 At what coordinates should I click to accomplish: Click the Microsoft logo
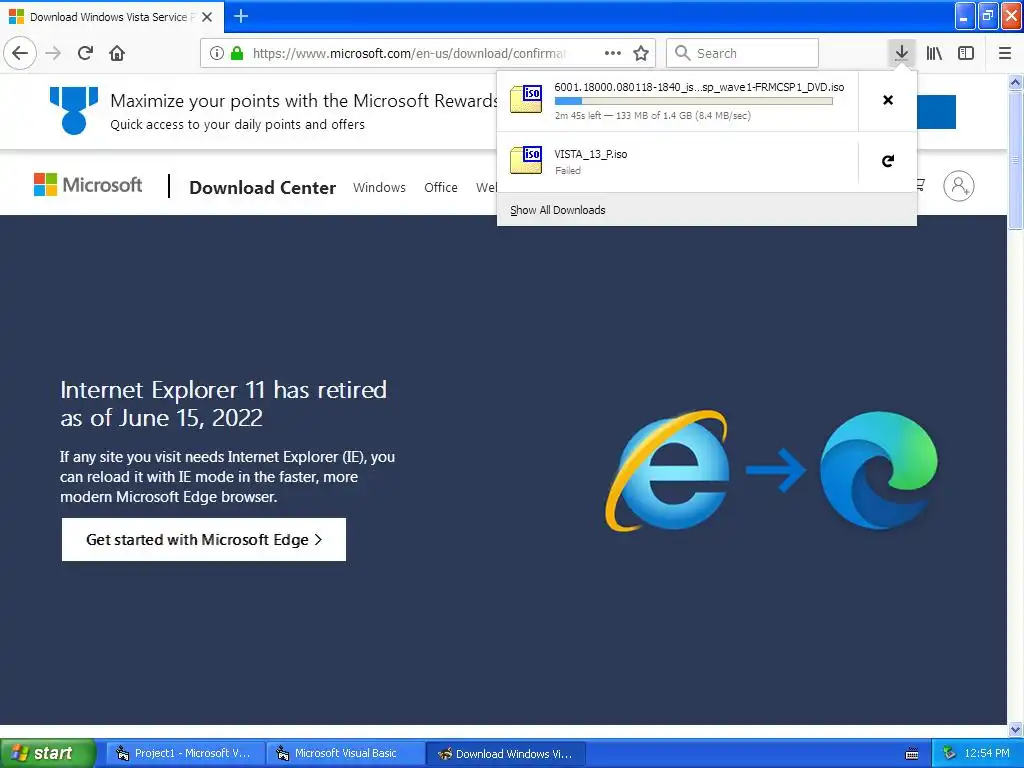pos(88,185)
